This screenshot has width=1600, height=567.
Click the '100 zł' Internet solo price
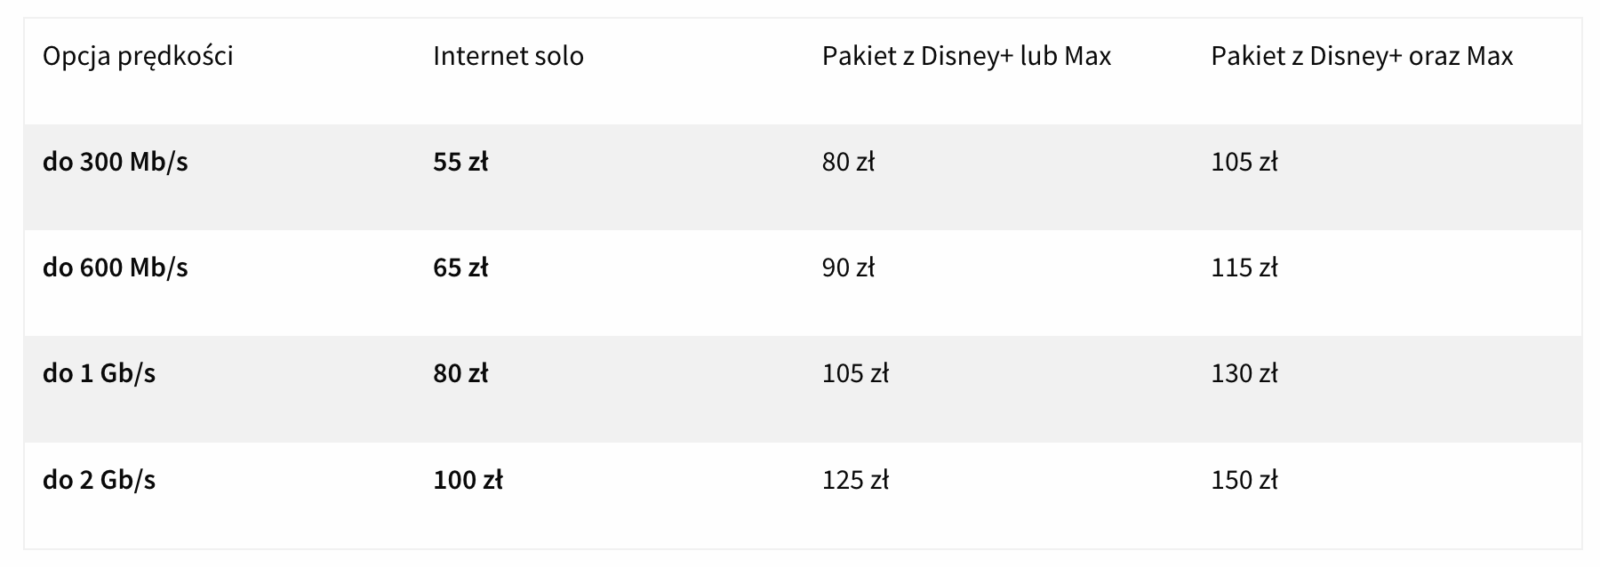467,480
